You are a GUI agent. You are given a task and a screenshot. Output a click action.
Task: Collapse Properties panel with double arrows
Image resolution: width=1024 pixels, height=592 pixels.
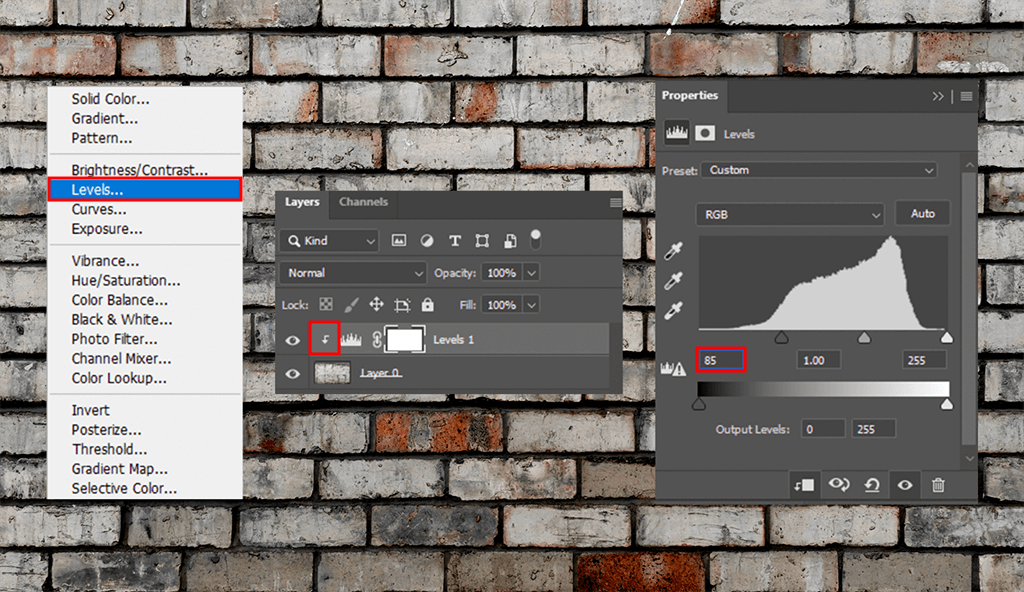(938, 96)
